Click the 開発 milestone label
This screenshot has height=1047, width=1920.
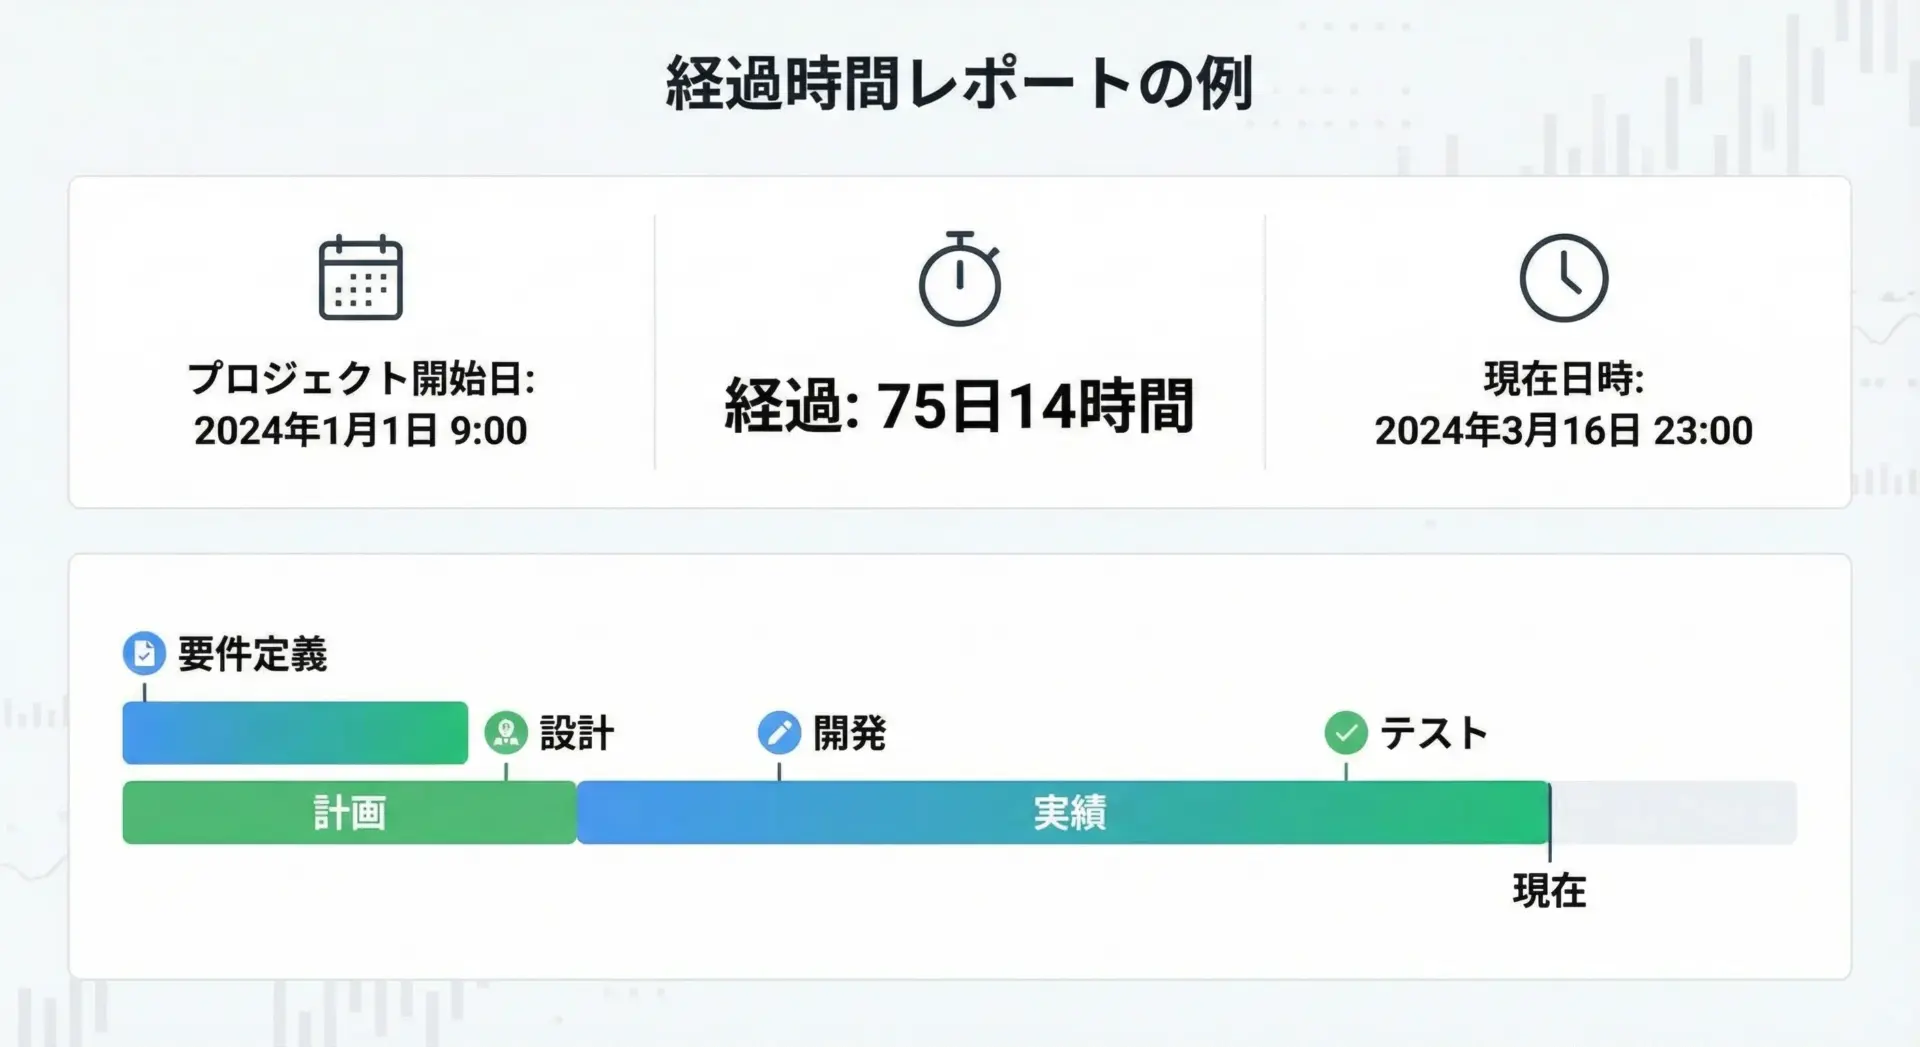coord(849,733)
